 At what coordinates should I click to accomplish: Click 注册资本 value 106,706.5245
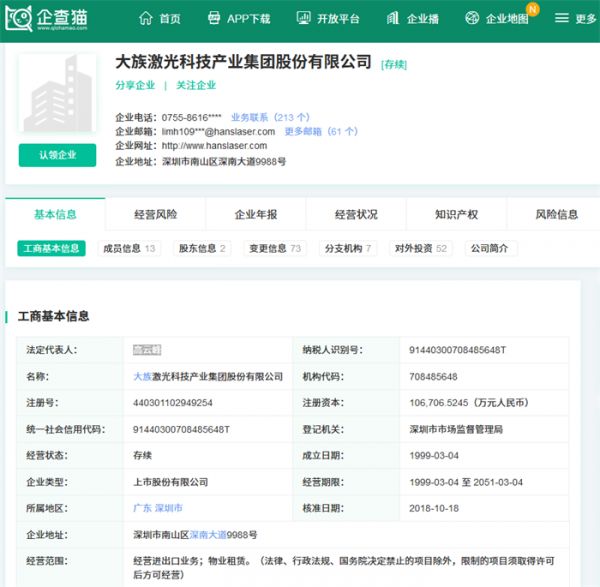pos(439,403)
